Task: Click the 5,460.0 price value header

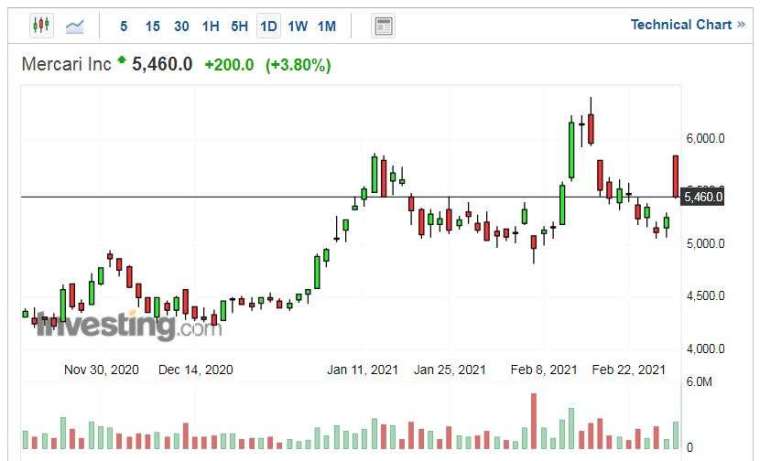Action: pyautogui.click(x=162, y=64)
